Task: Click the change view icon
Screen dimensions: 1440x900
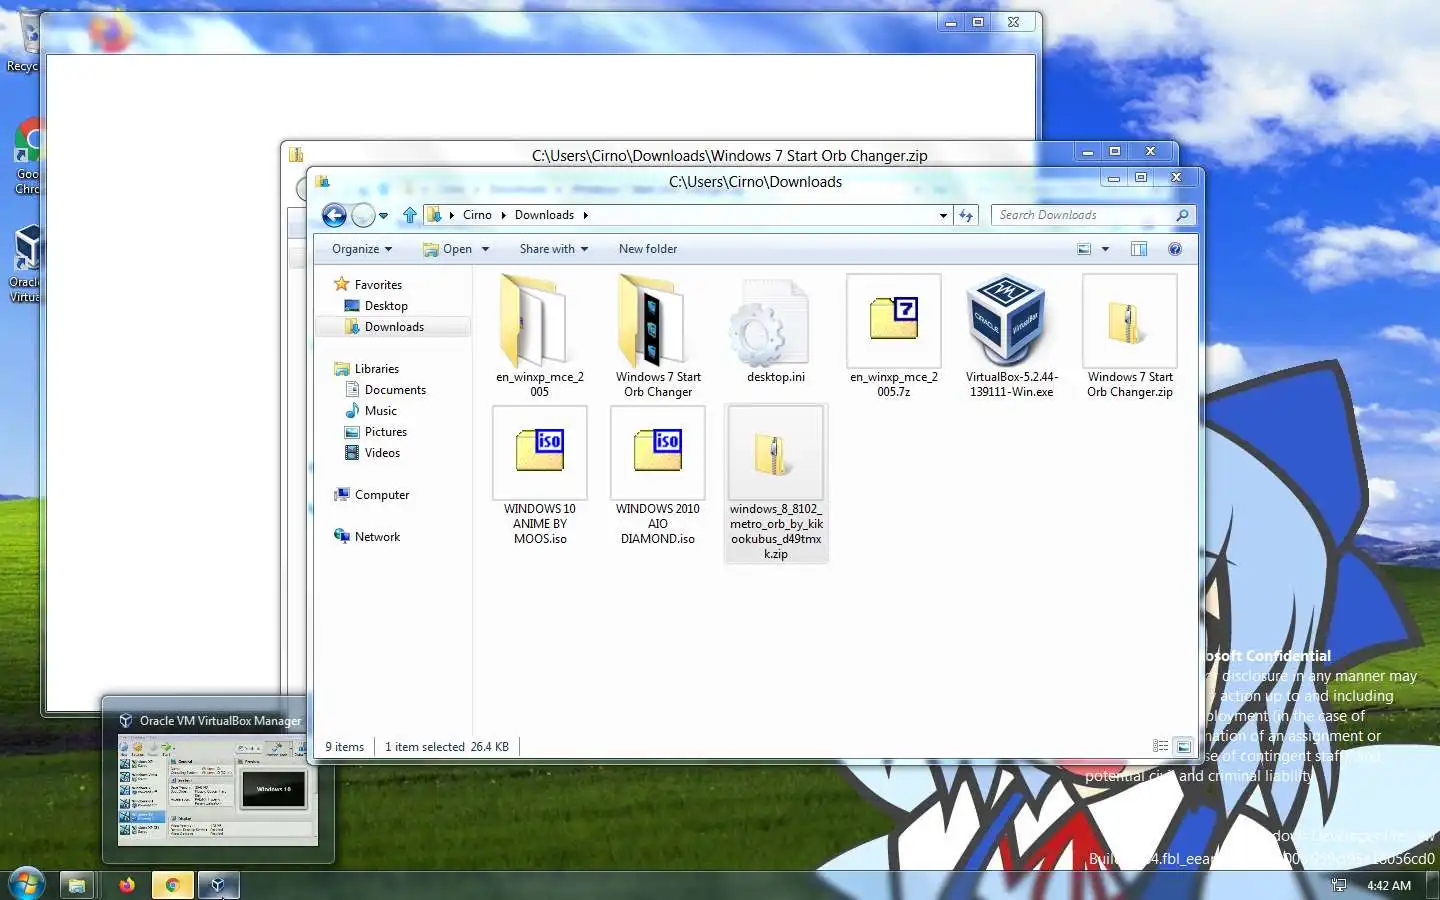Action: tap(1084, 249)
